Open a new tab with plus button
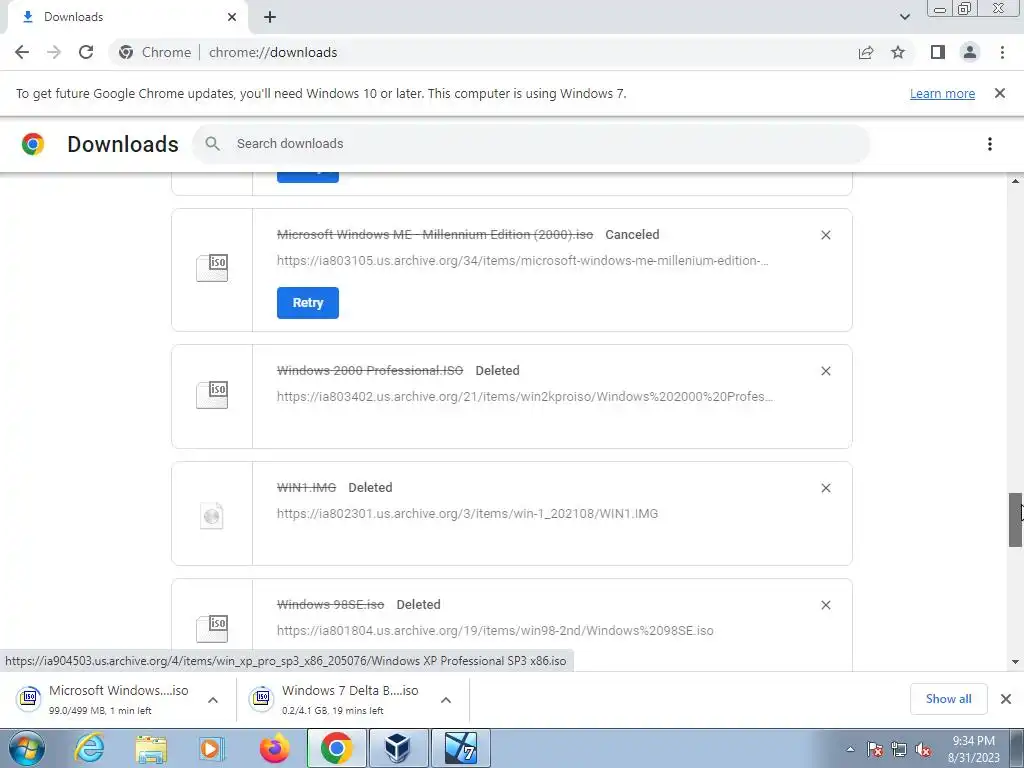 click(270, 17)
